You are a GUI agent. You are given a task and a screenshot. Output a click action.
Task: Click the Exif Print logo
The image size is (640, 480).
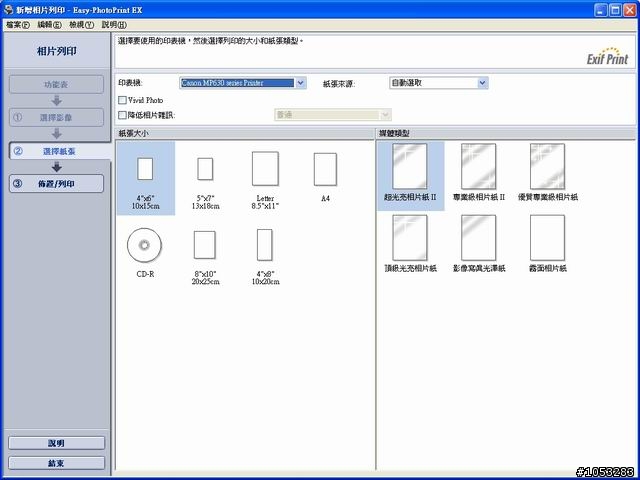607,56
